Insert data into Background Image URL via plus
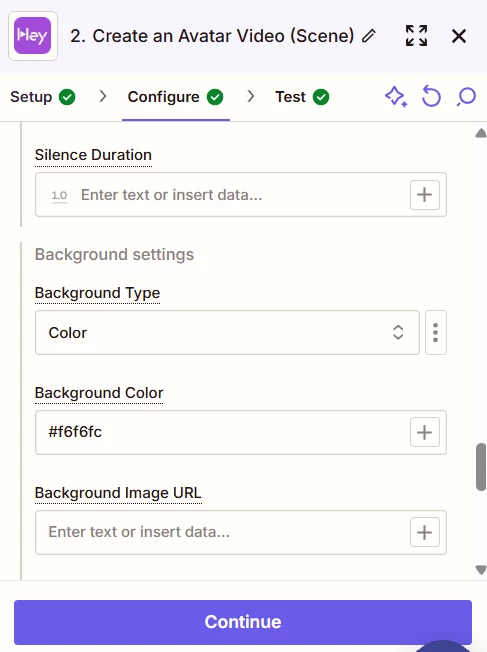487x652 pixels. [425, 532]
